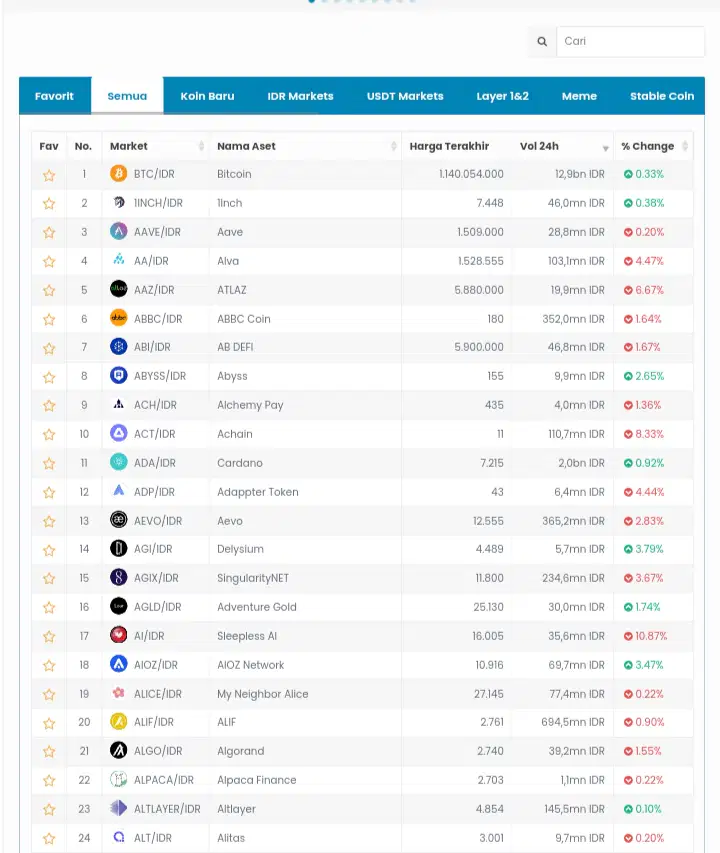Select price 1.140.054.000

point(471,174)
